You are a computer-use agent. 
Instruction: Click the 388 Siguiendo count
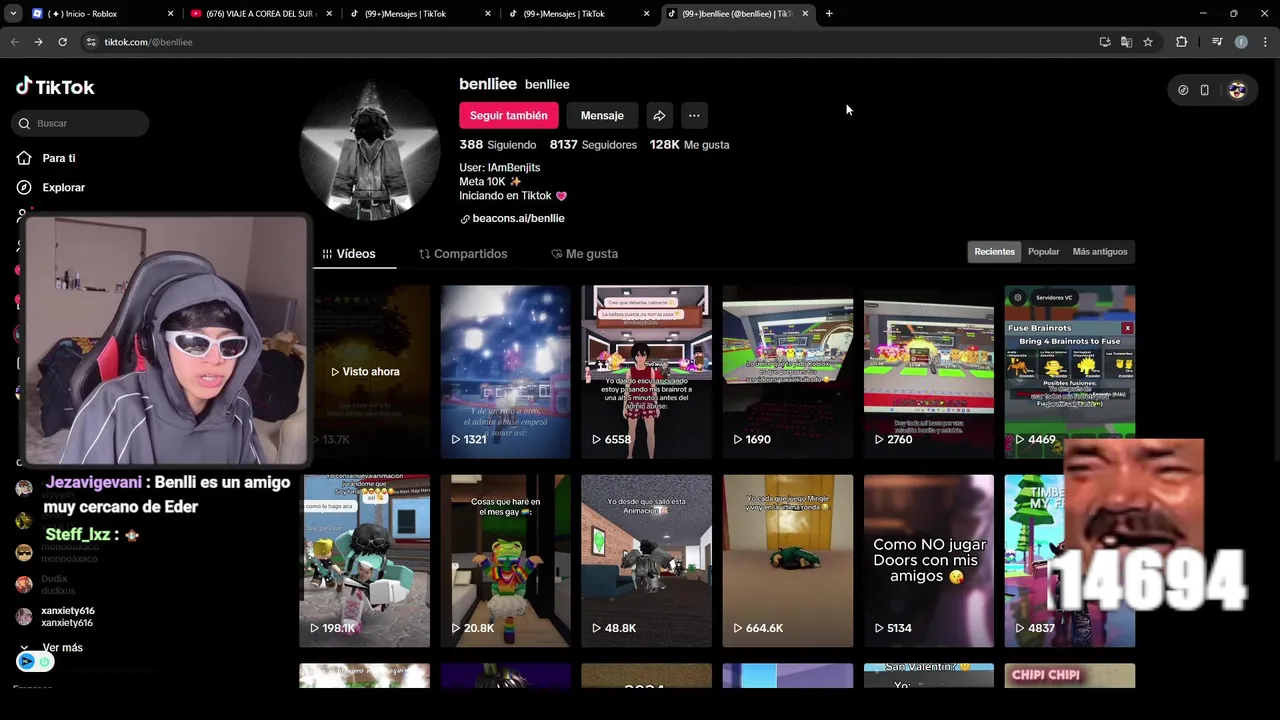coord(497,145)
